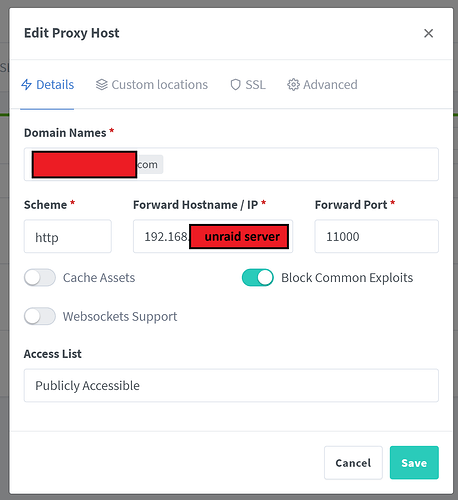The image size is (458, 500).
Task: Switch to the Custom locations tab
Action: [x=152, y=85]
